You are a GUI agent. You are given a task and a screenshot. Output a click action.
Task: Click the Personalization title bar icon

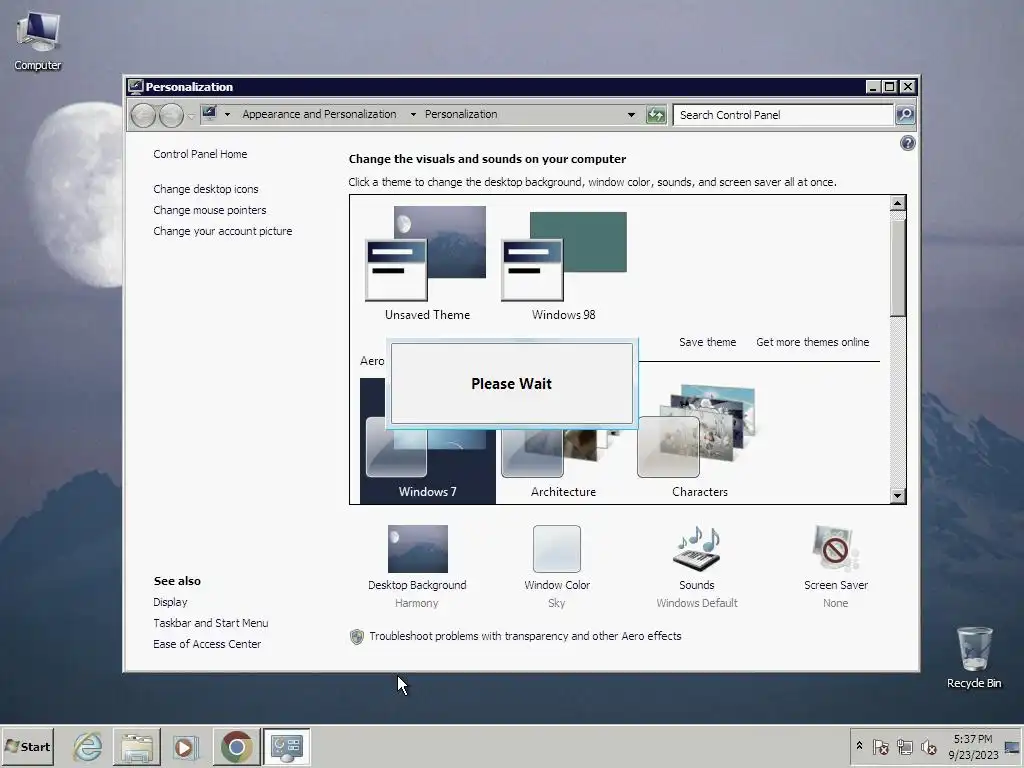[x=135, y=87]
